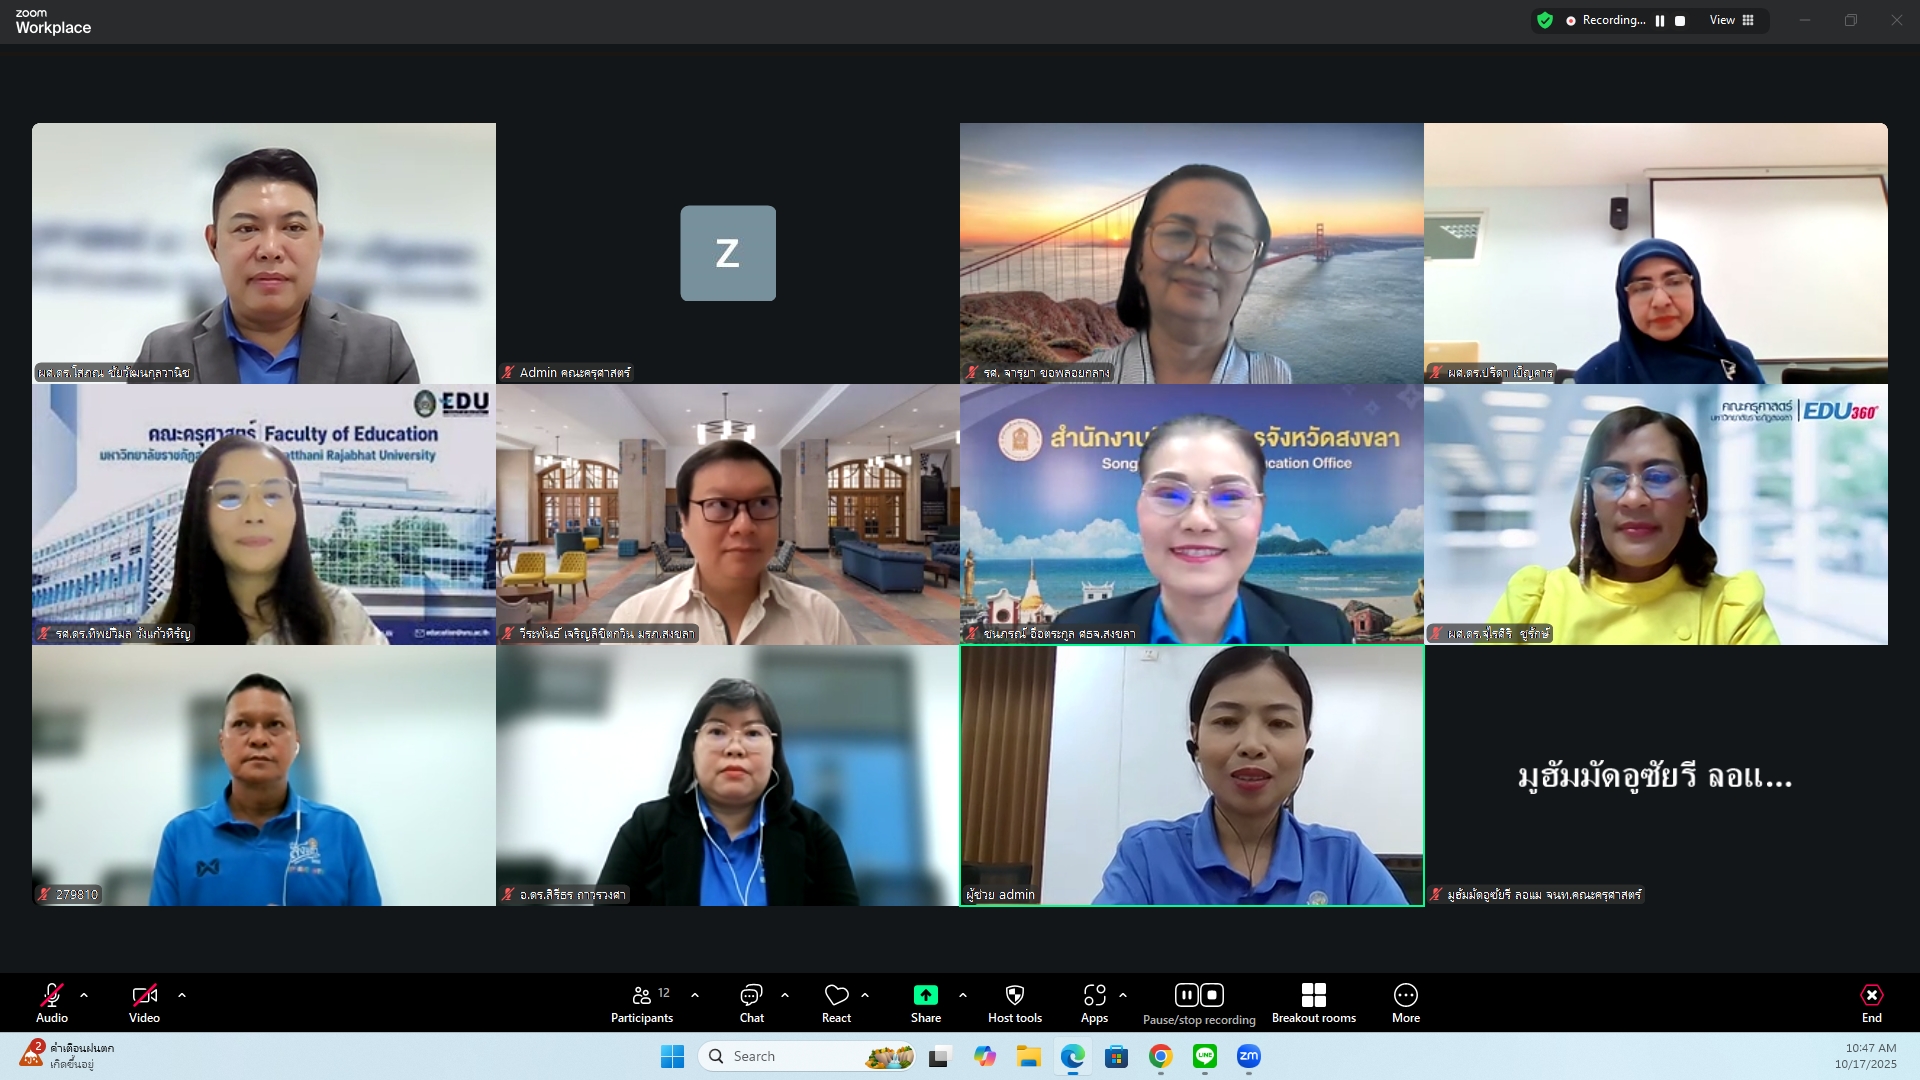Expand video options arrow
The height and width of the screenshot is (1080, 1920).
[x=182, y=995]
